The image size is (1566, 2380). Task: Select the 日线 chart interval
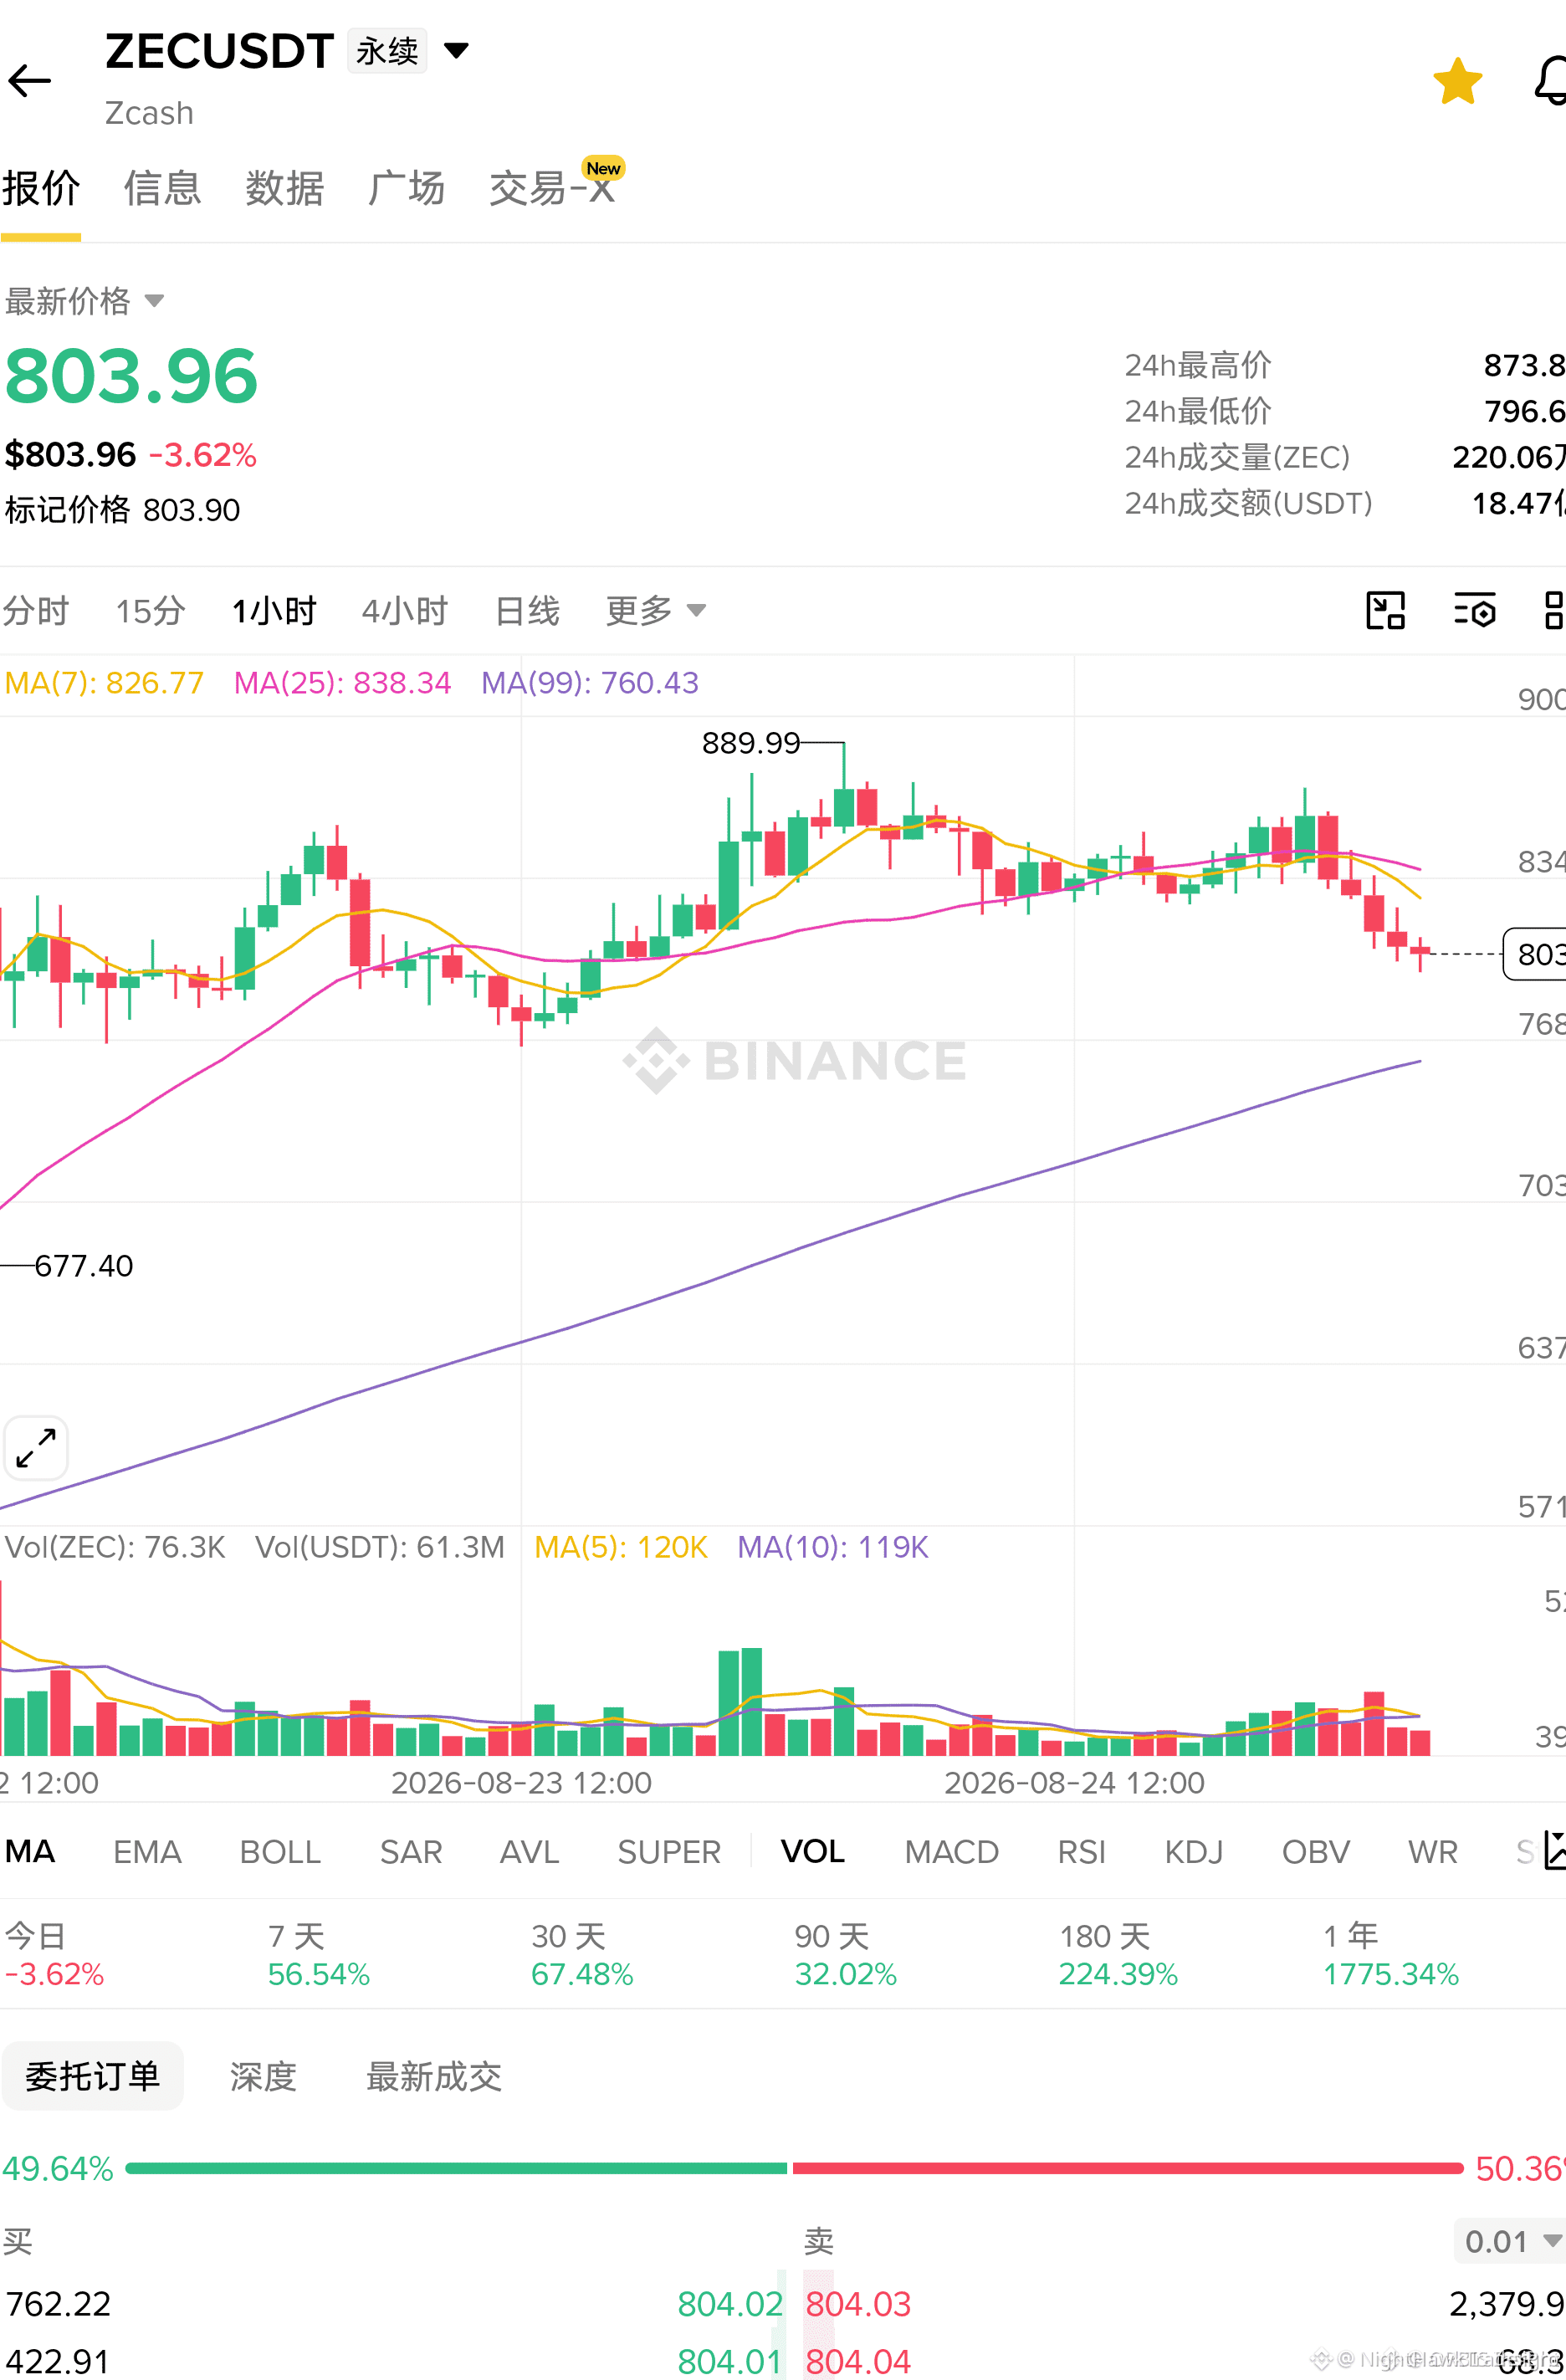point(527,610)
